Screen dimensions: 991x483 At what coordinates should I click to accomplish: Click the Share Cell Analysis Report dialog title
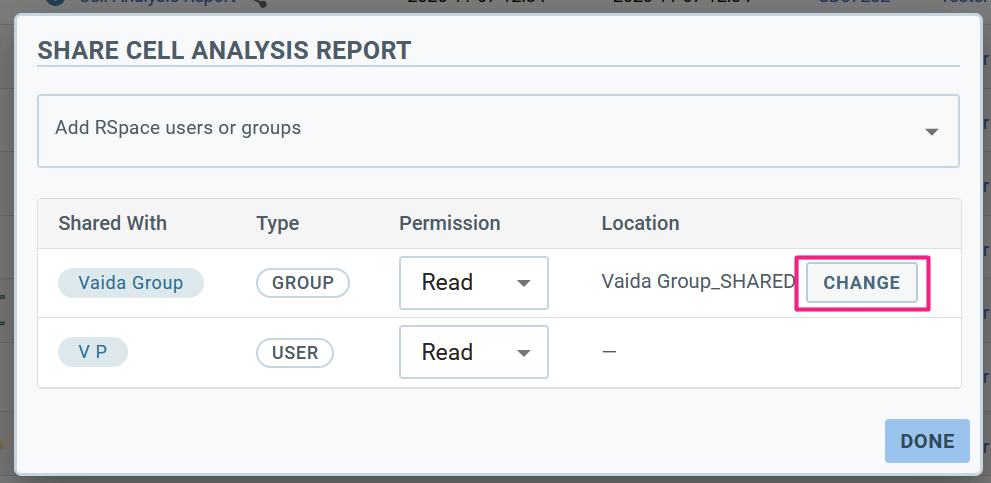[224, 50]
